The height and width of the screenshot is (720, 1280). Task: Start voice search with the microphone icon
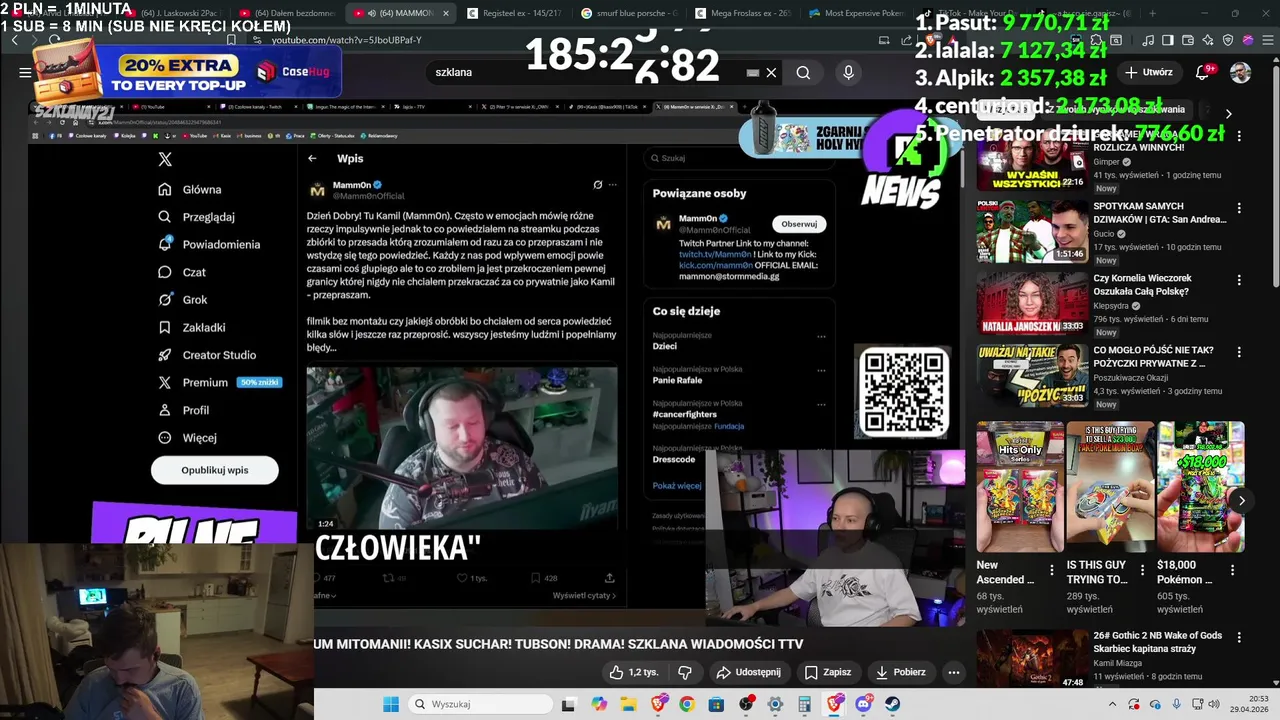pos(848,72)
